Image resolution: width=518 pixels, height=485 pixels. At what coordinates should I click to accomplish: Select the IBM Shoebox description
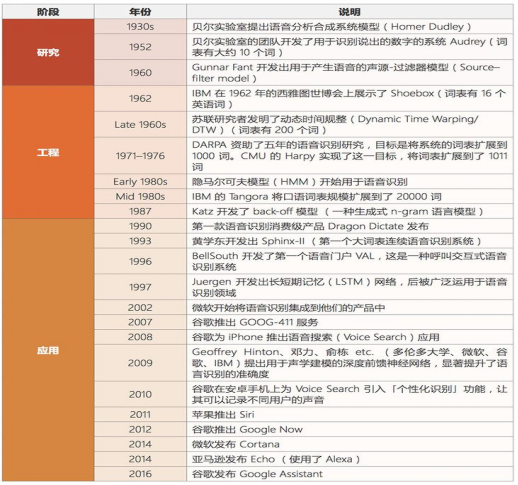point(350,99)
